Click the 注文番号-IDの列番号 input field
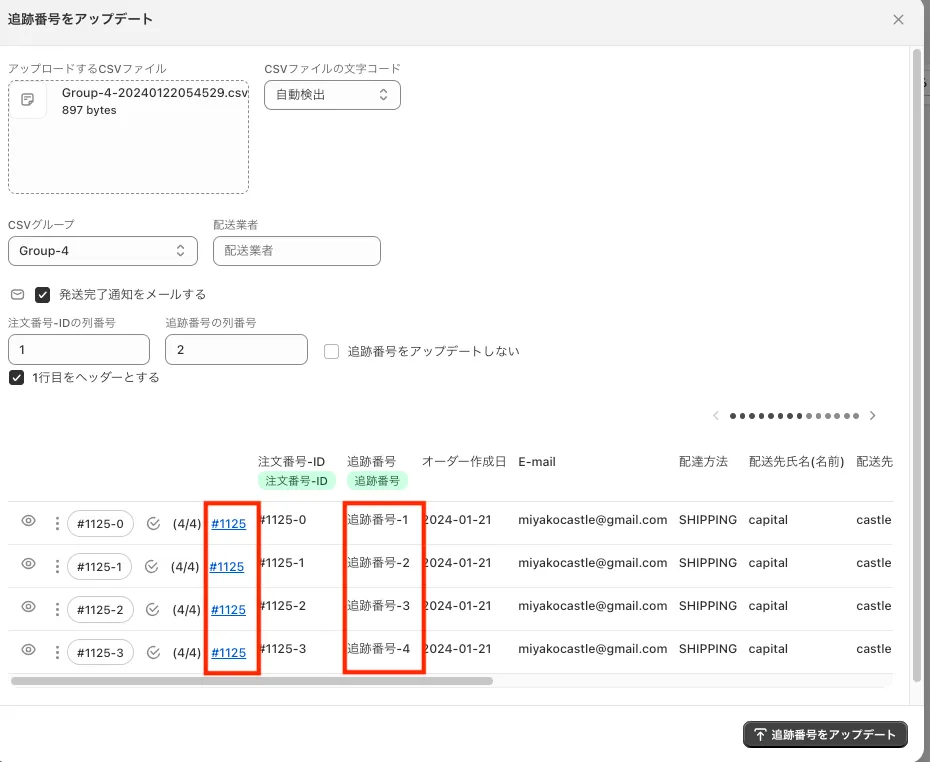Viewport: 930px width, 762px height. point(78,349)
